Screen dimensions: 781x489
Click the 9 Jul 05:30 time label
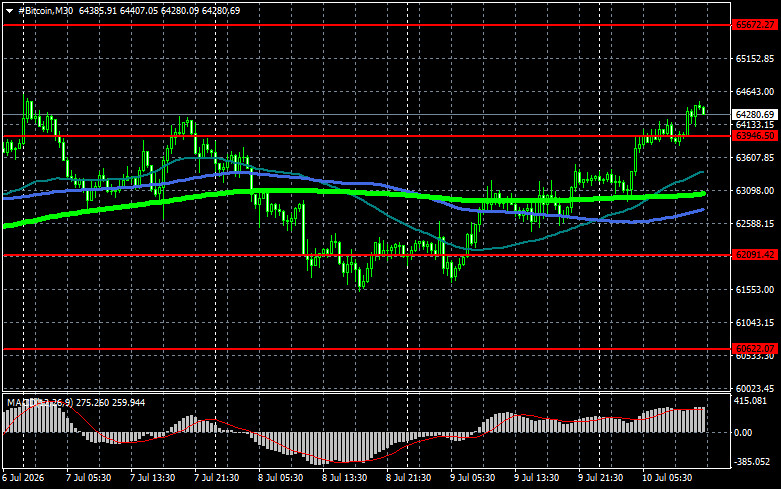coord(473,478)
